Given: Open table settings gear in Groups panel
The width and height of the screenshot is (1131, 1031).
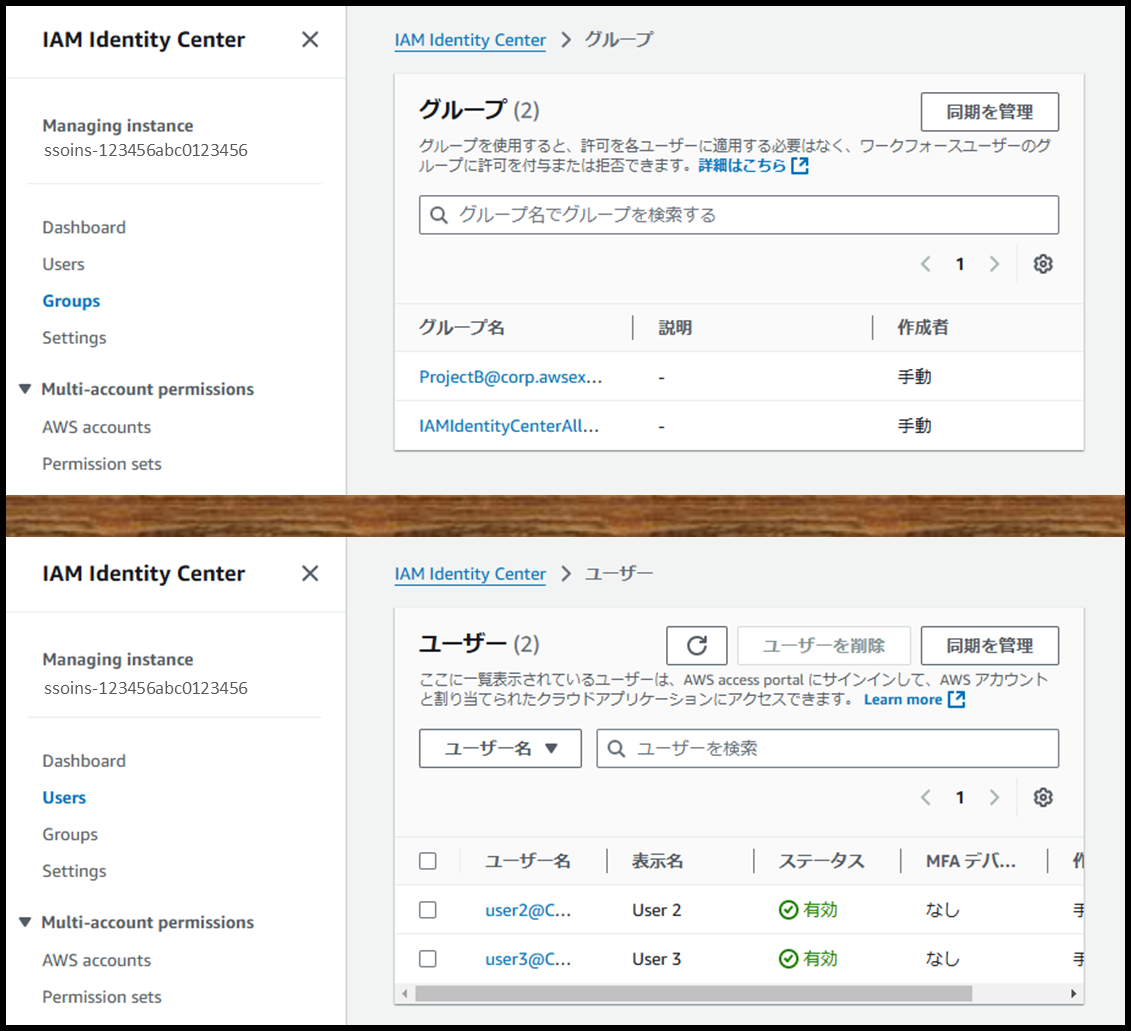Looking at the screenshot, I should coord(1043,264).
